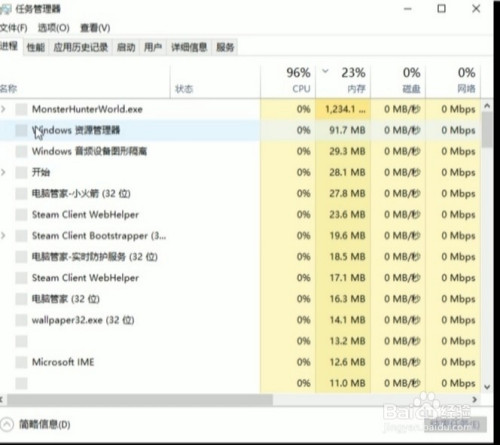This screenshot has width=500, height=445.
Task: Click the 13.2 MB memory cell
Action: [343, 341]
